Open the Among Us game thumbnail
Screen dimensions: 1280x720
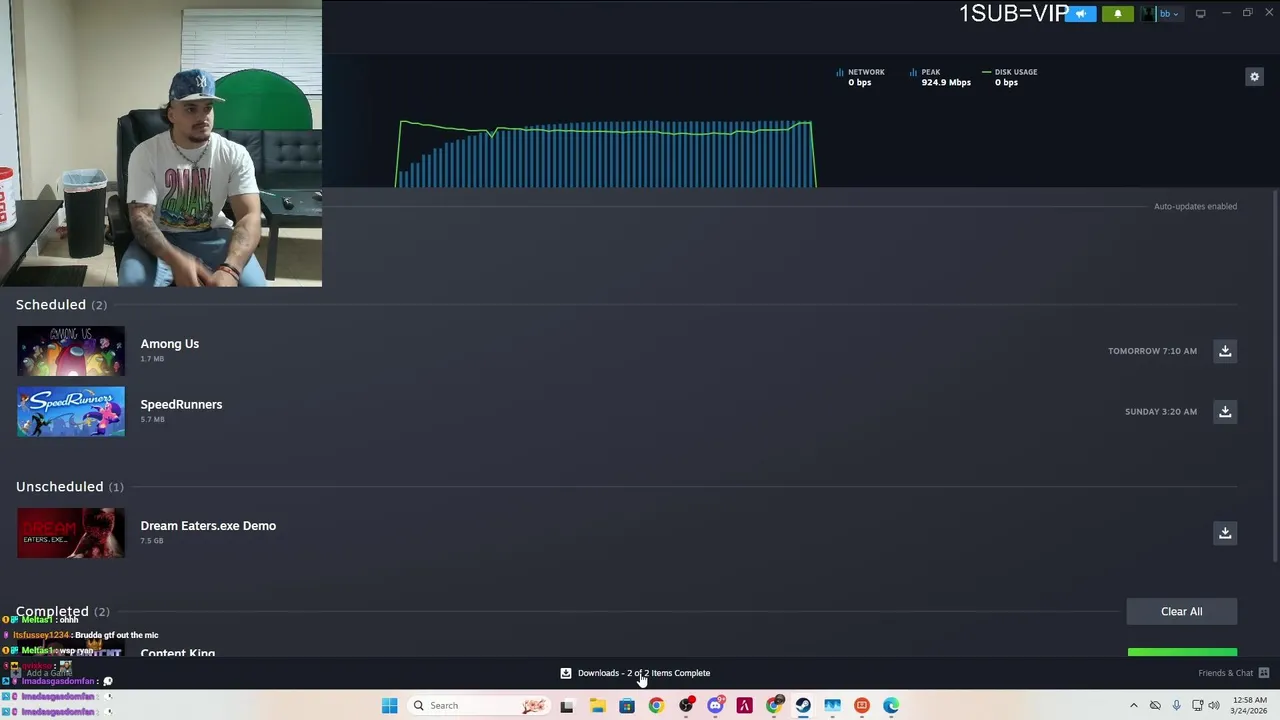click(x=71, y=351)
